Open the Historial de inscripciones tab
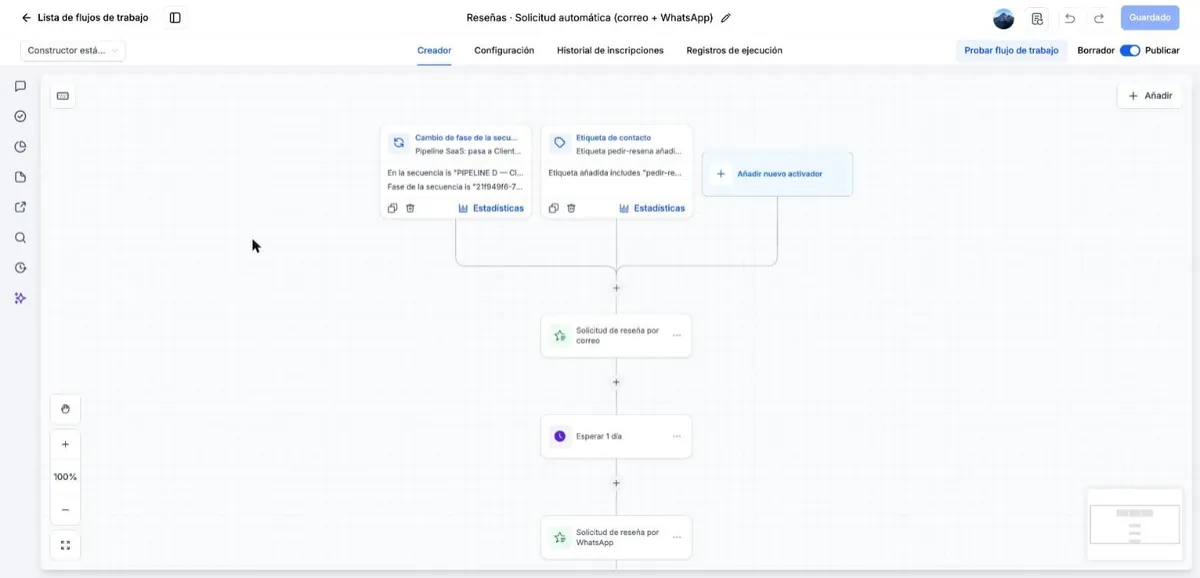This screenshot has height=578, width=1200. (x=610, y=50)
